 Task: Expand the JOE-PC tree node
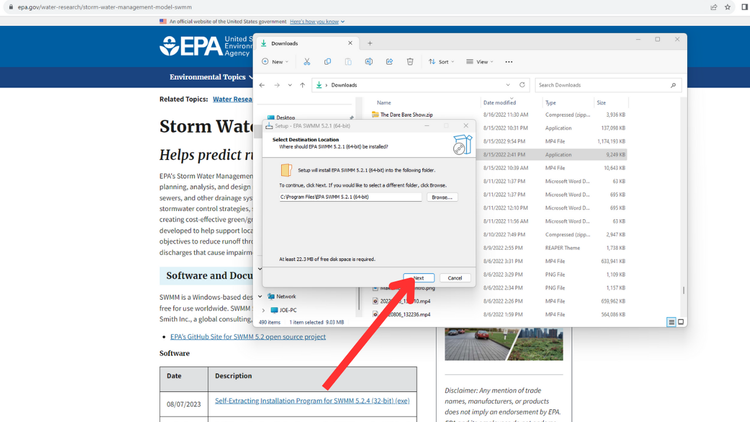(263, 310)
